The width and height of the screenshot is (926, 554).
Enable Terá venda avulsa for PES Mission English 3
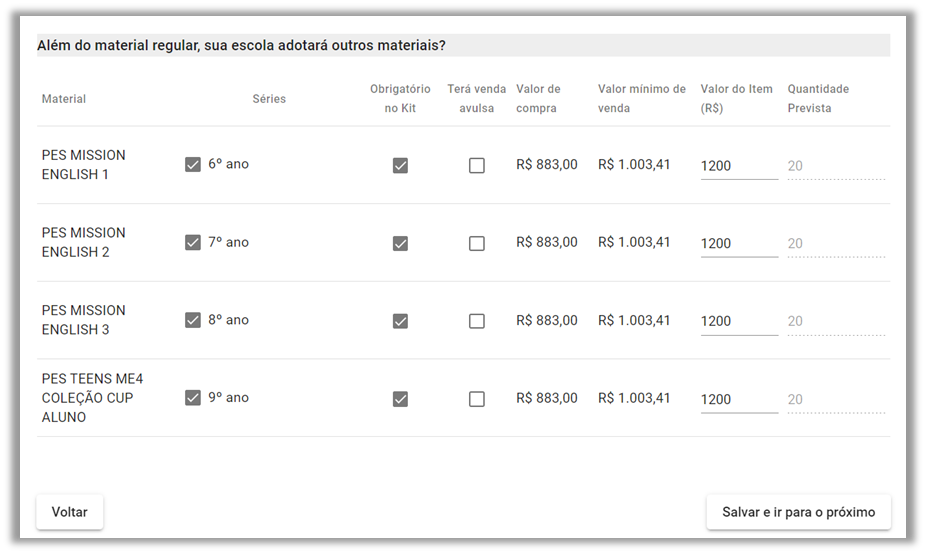pyautogui.click(x=477, y=321)
